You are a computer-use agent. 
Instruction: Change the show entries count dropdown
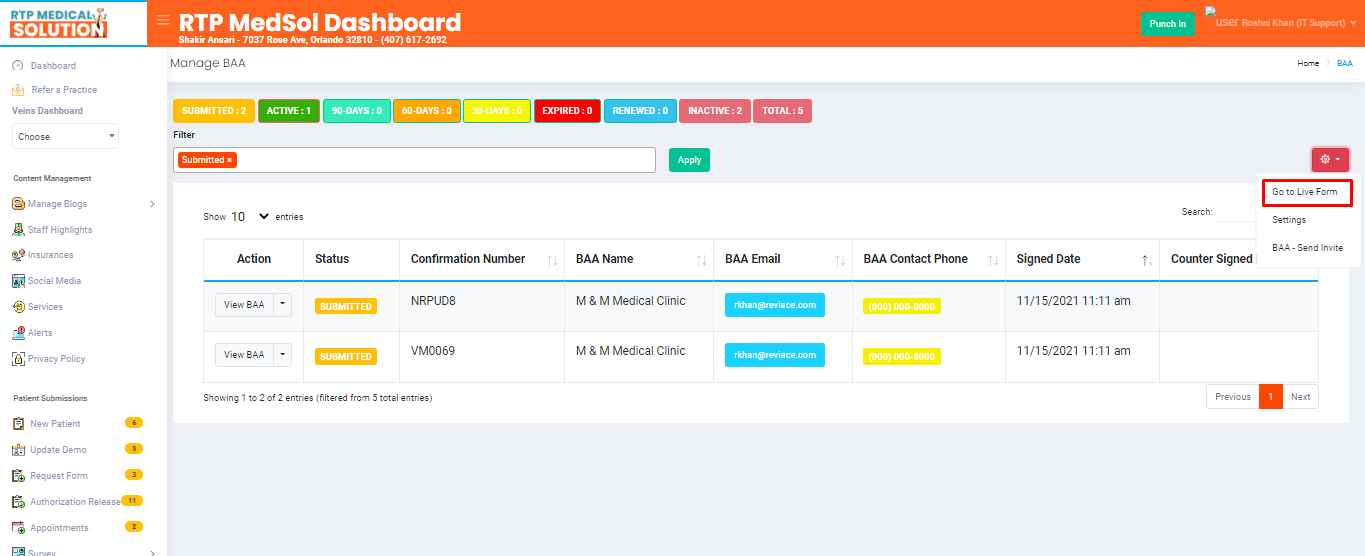tap(250, 216)
